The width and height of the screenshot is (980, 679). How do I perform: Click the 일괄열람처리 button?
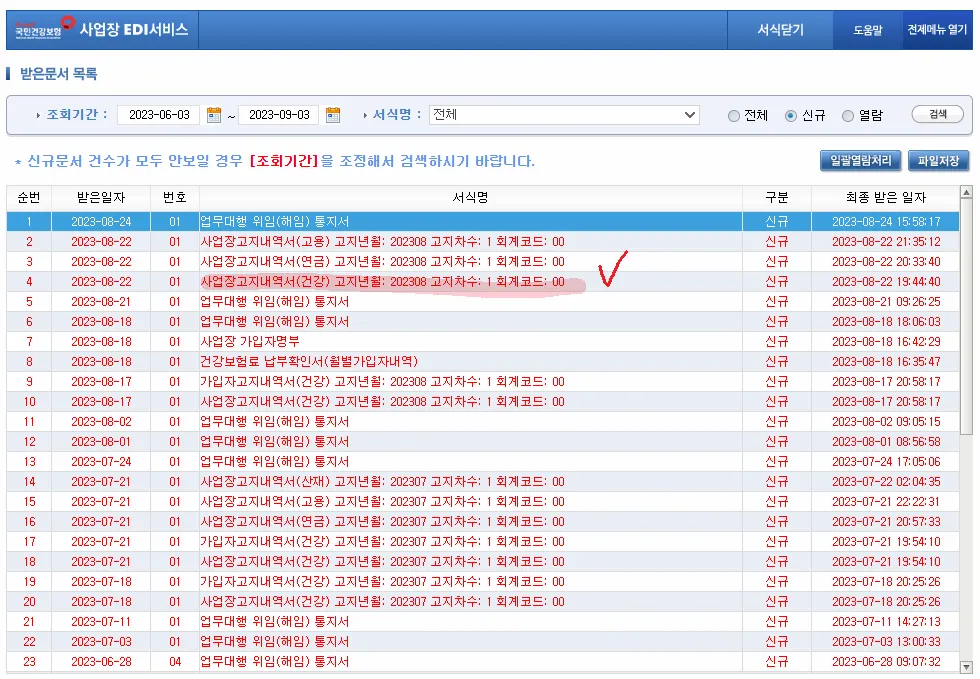point(861,161)
